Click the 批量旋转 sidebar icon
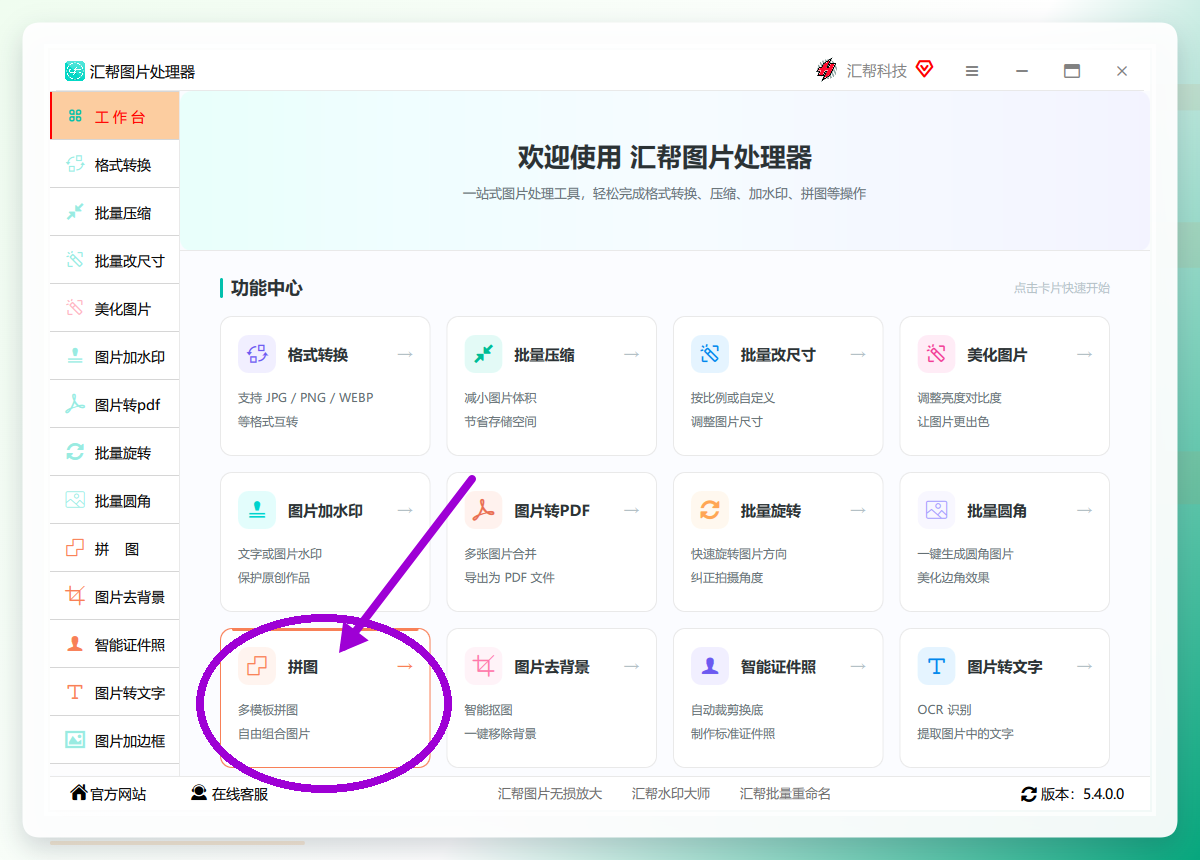This screenshot has height=860, width=1200. pos(75,452)
